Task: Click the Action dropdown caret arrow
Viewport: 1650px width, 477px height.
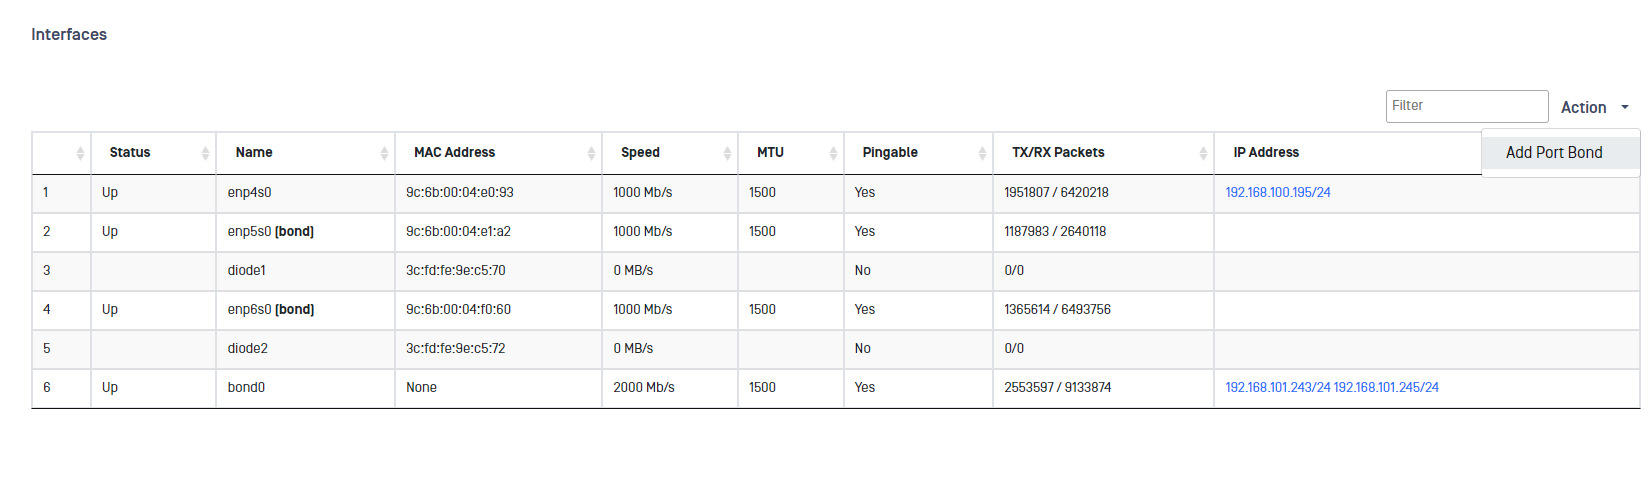Action: (x=1625, y=107)
